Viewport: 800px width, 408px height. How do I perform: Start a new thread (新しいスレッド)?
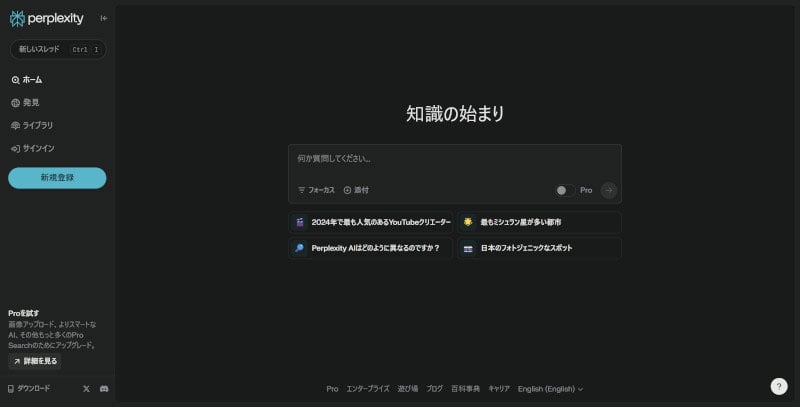(58, 49)
